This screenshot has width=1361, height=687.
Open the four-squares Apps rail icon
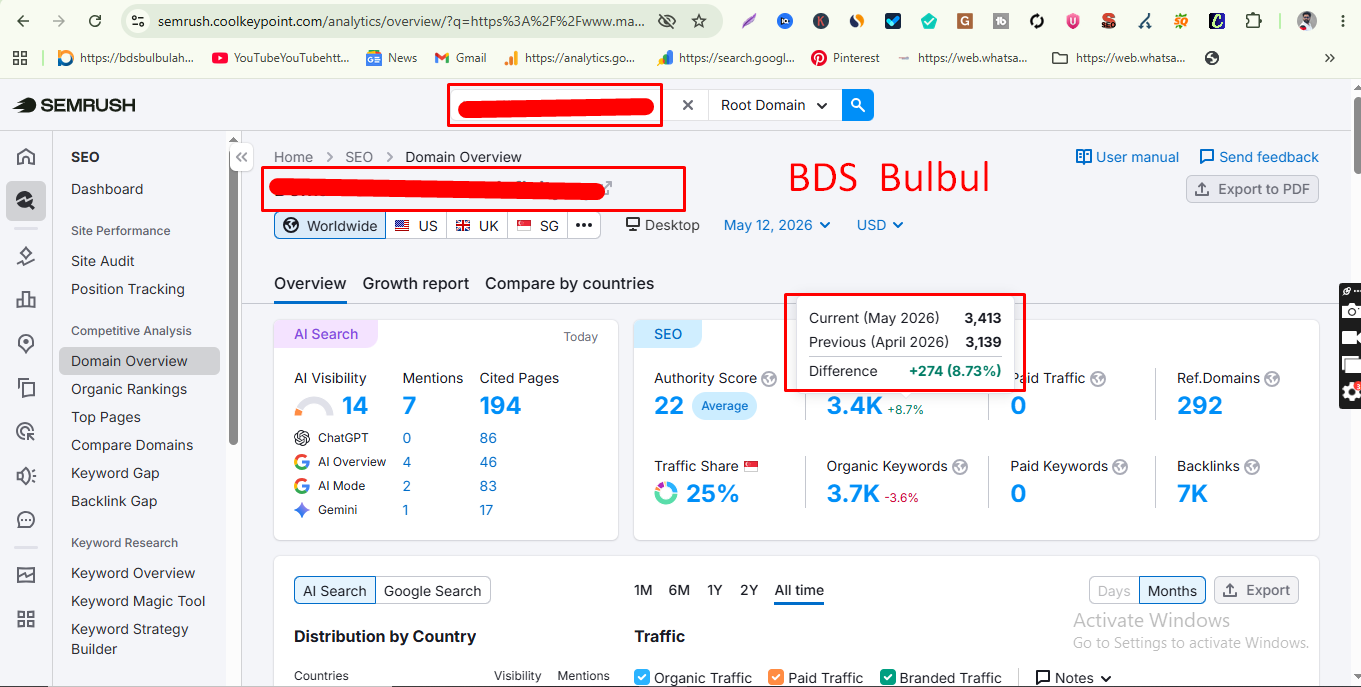pos(26,619)
